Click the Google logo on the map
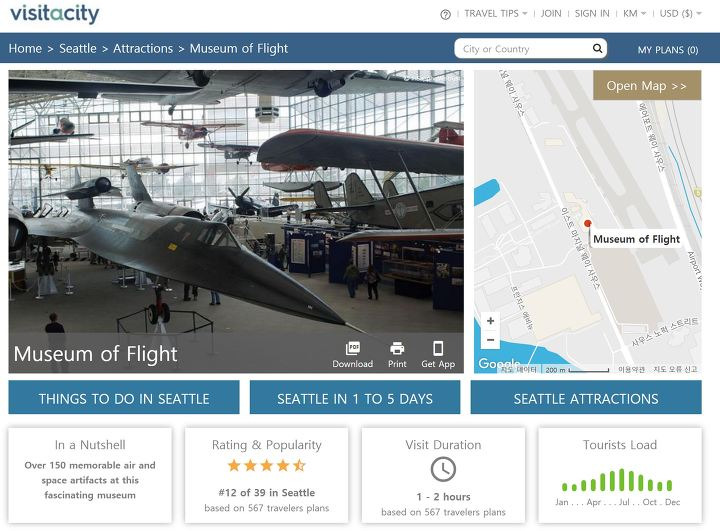 click(x=499, y=363)
